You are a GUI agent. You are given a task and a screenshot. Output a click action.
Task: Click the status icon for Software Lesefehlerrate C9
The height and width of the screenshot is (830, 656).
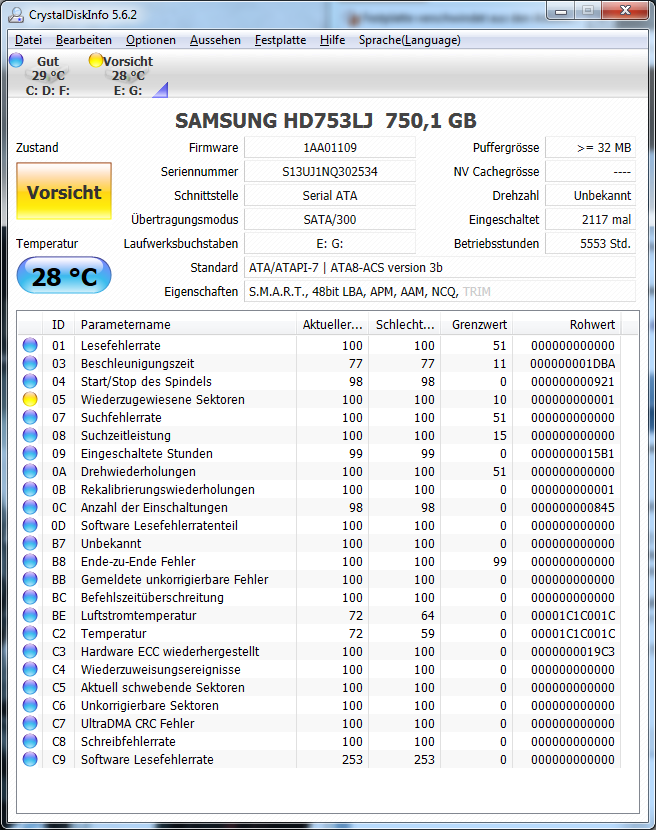click(x=30, y=759)
